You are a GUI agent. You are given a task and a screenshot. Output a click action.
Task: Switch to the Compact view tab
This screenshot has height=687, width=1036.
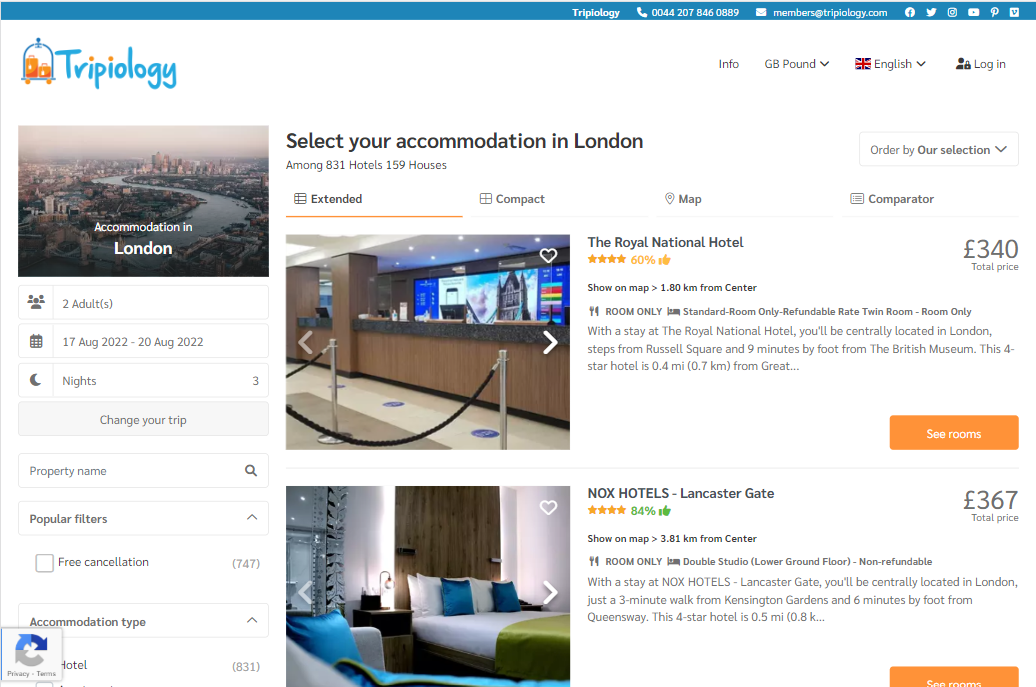click(512, 199)
